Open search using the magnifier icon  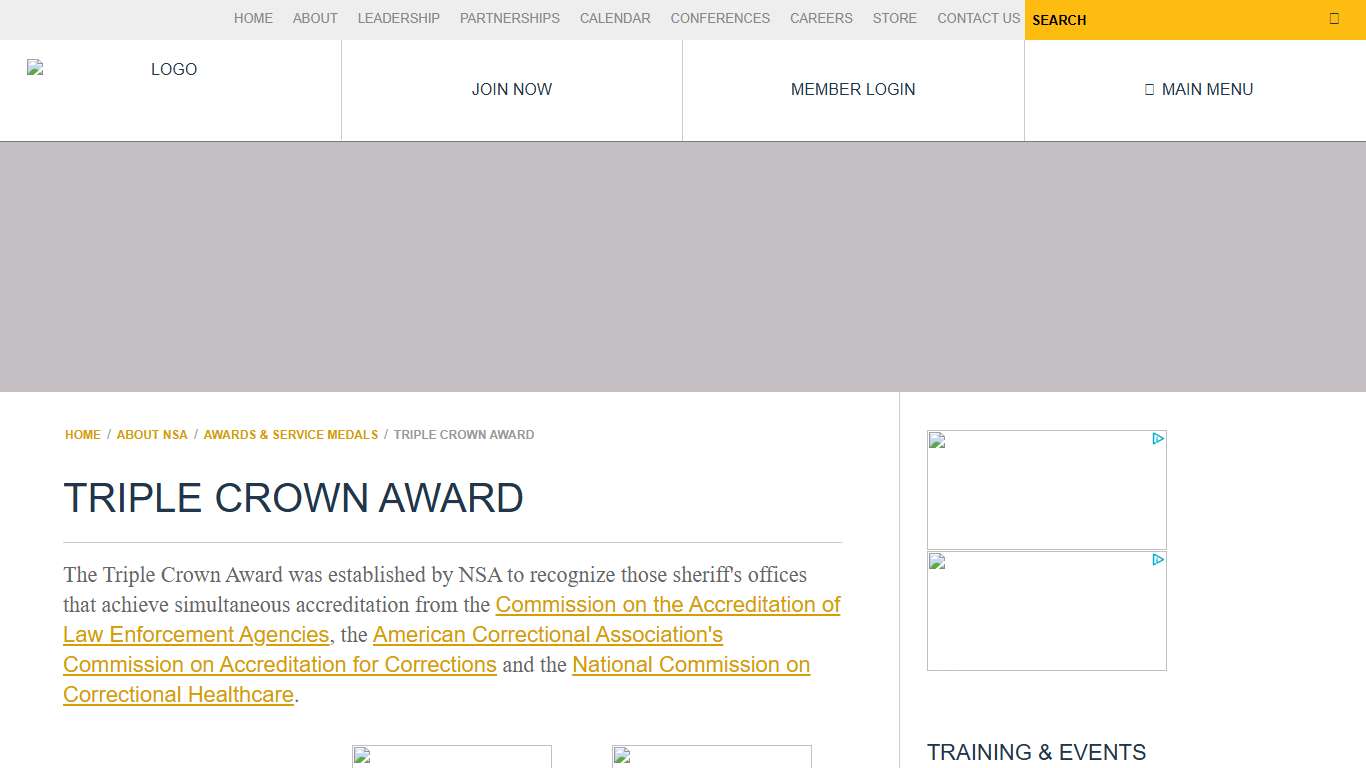(1334, 18)
